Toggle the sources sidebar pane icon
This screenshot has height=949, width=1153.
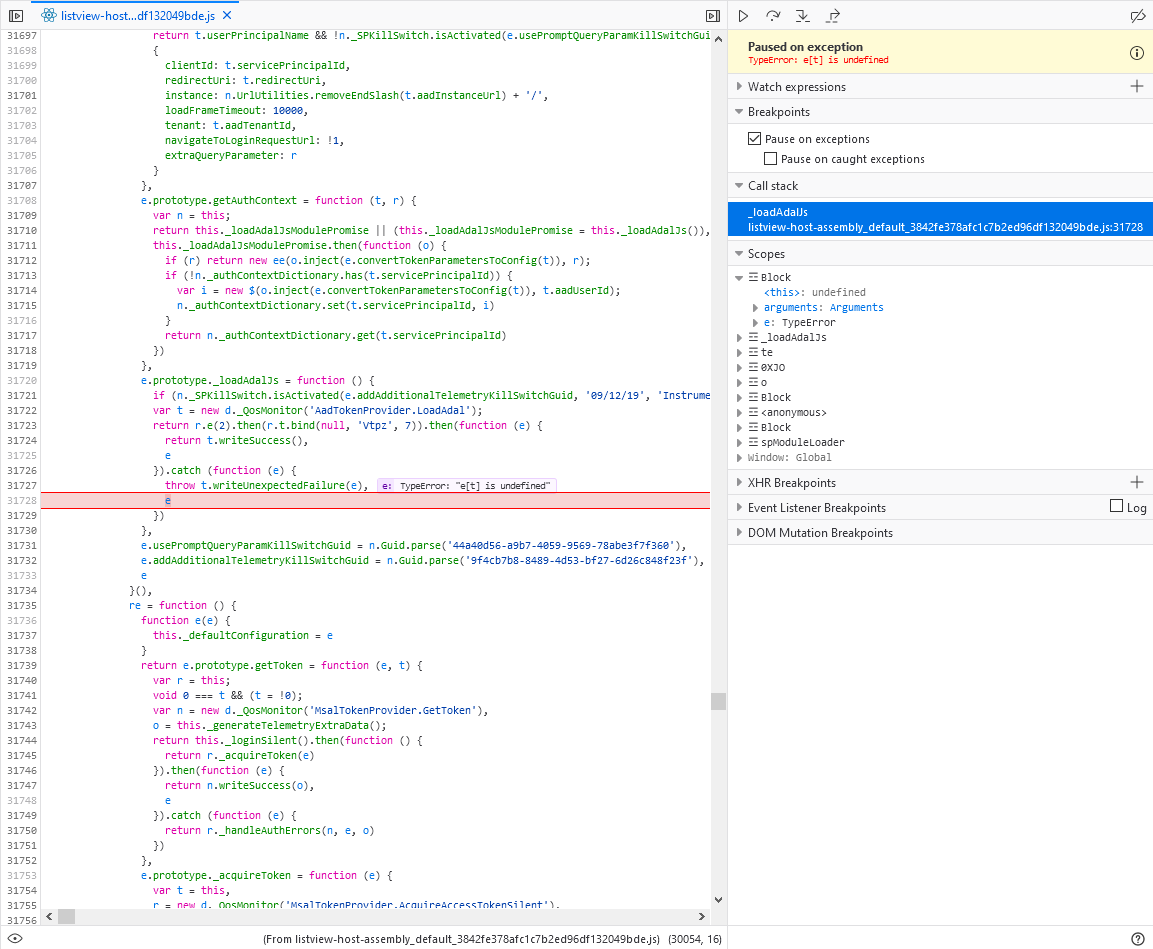pyautogui.click(x=15, y=15)
